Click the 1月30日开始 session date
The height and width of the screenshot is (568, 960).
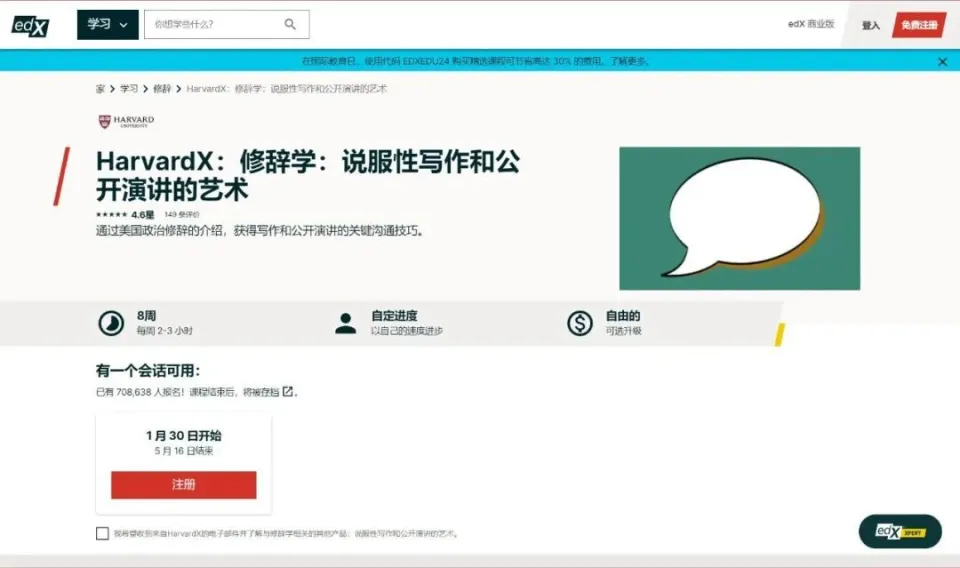[x=184, y=435]
